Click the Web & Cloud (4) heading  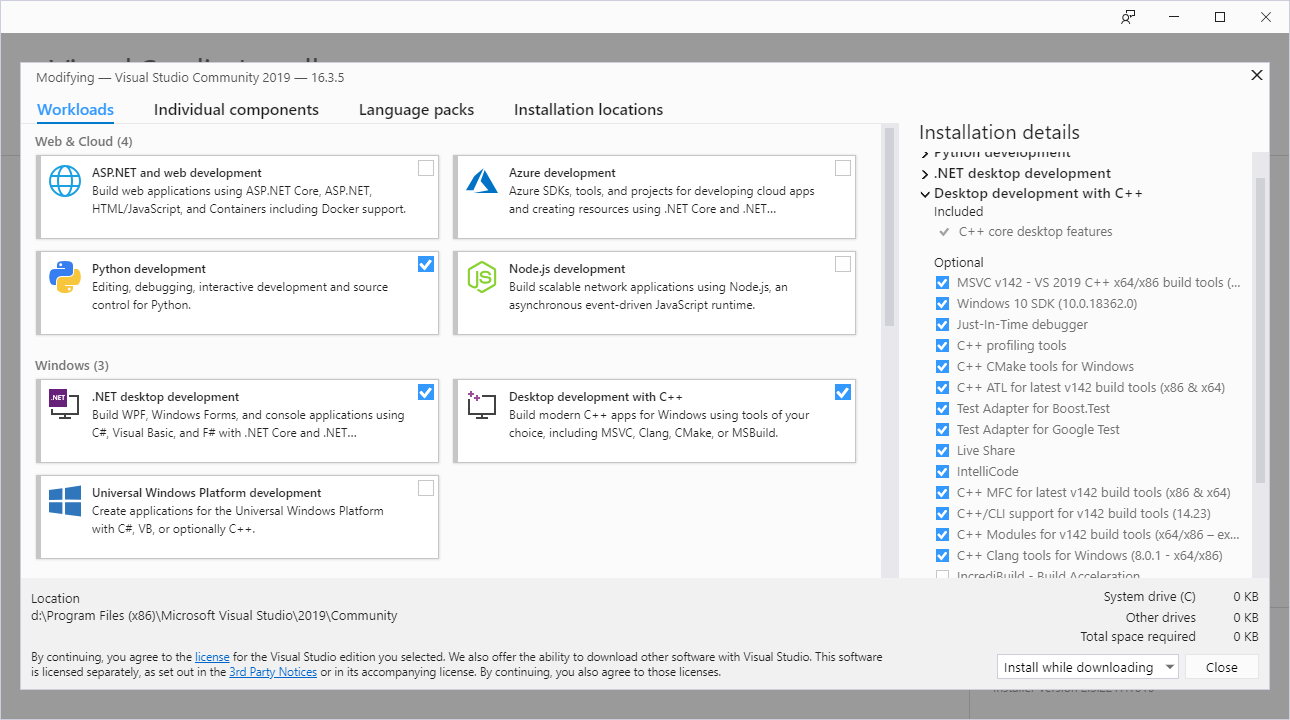(83, 141)
